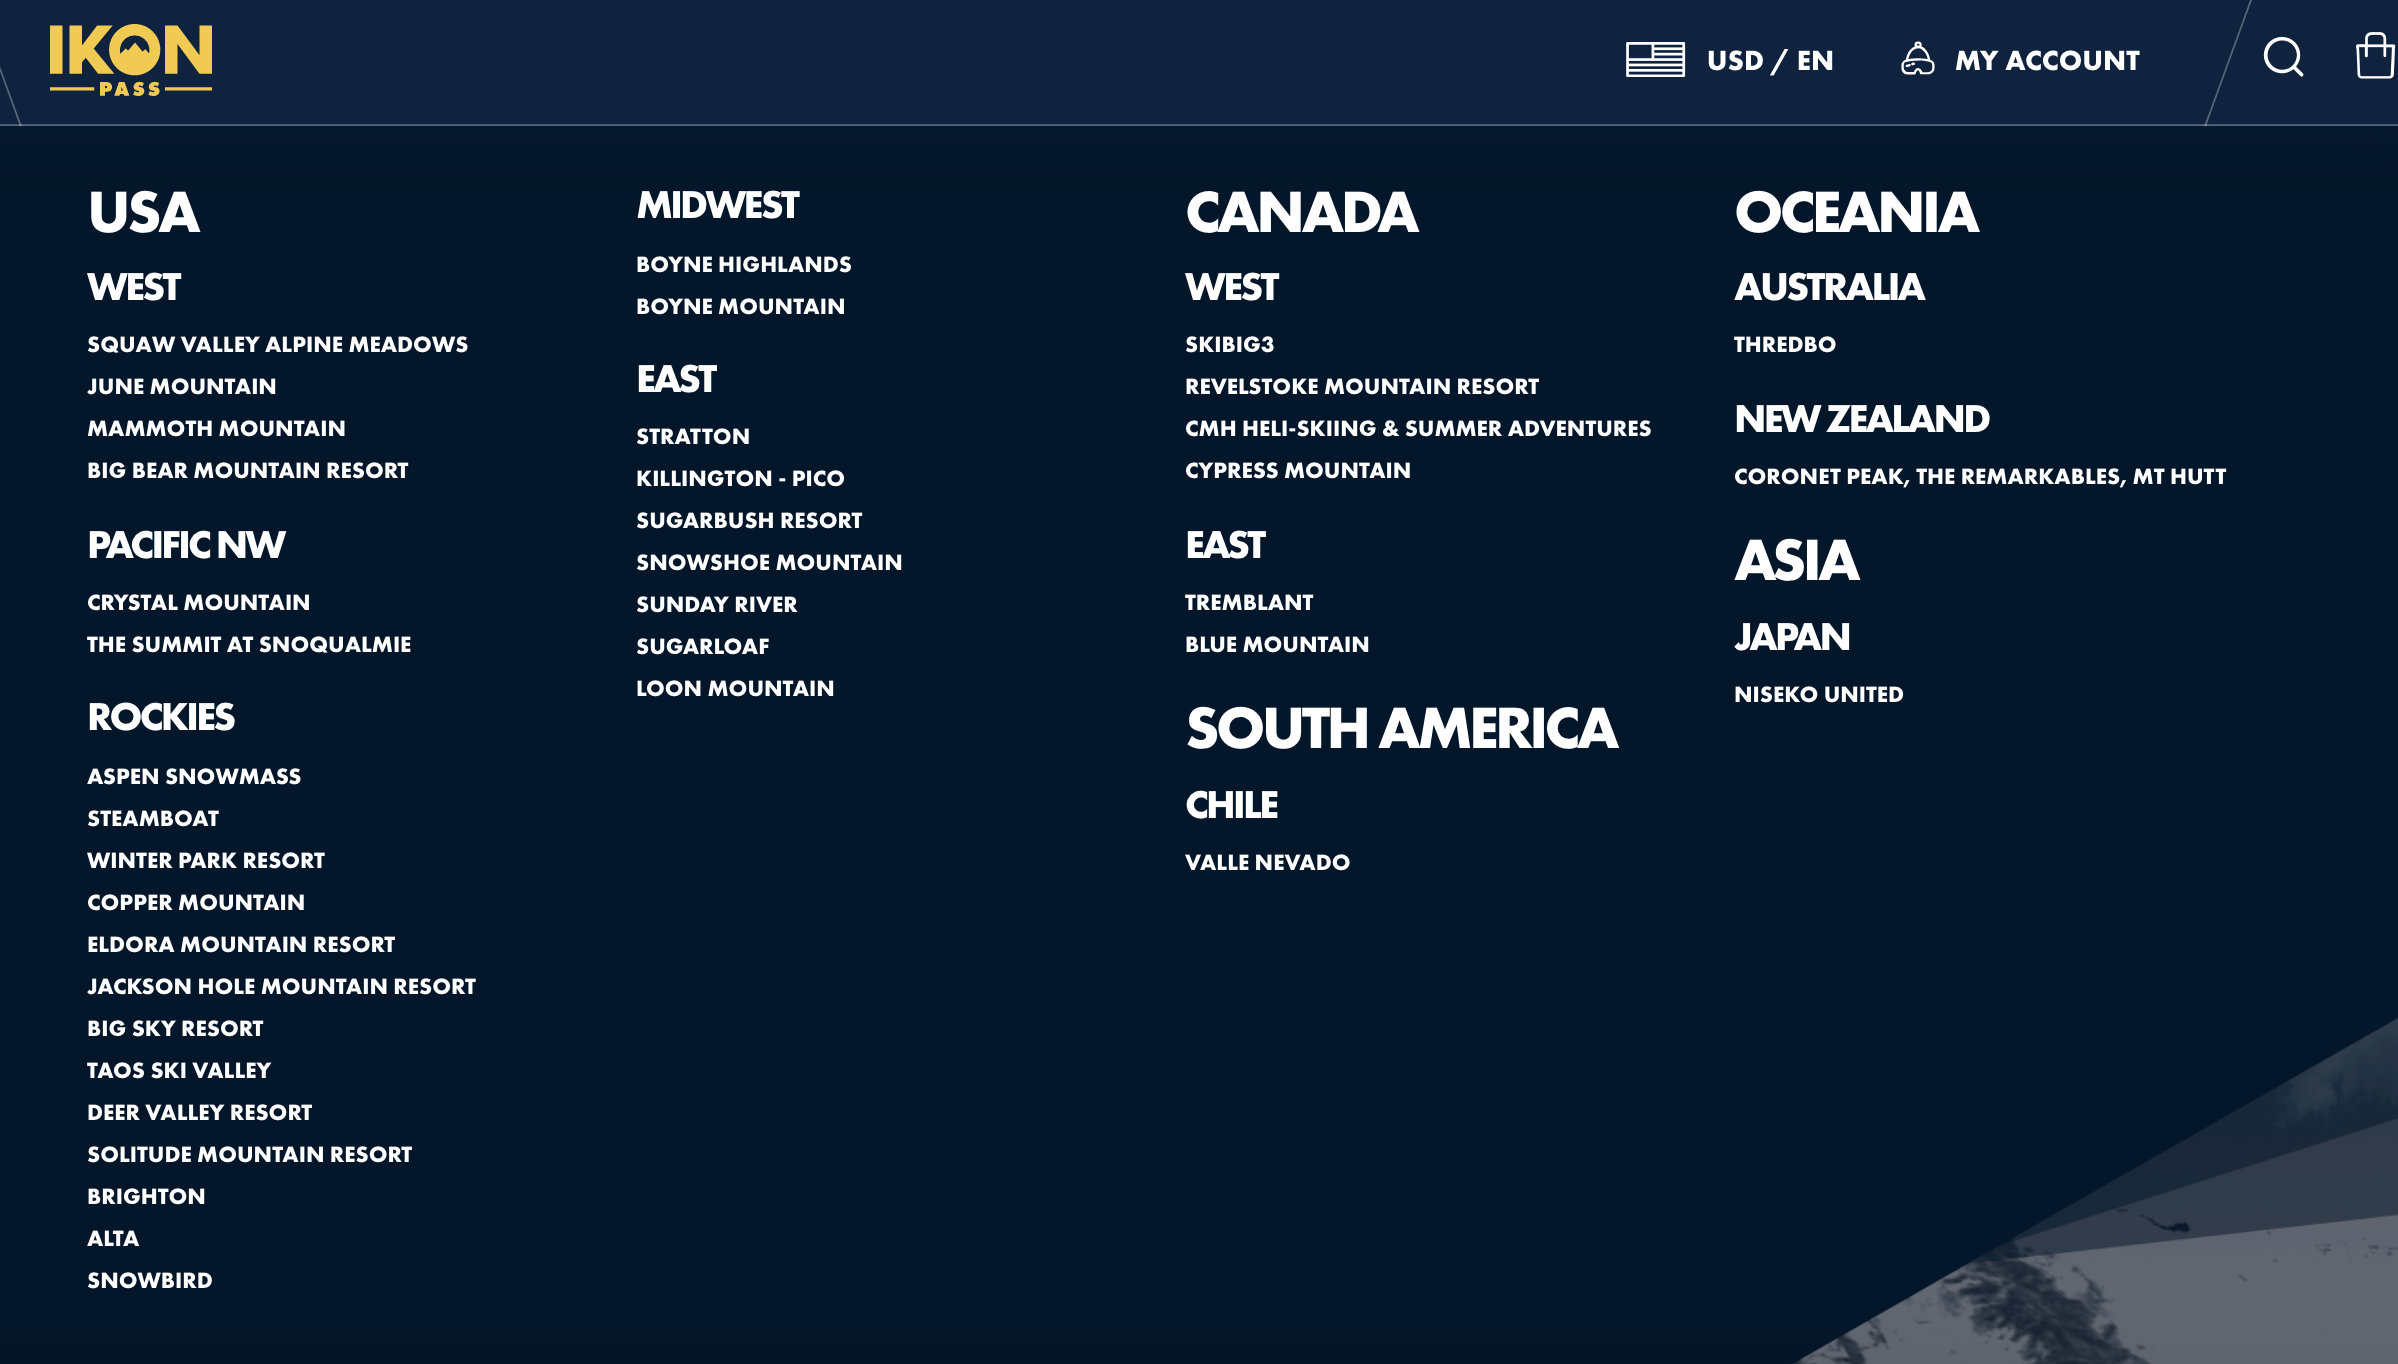Open the search magnifier icon

pos(2283,58)
